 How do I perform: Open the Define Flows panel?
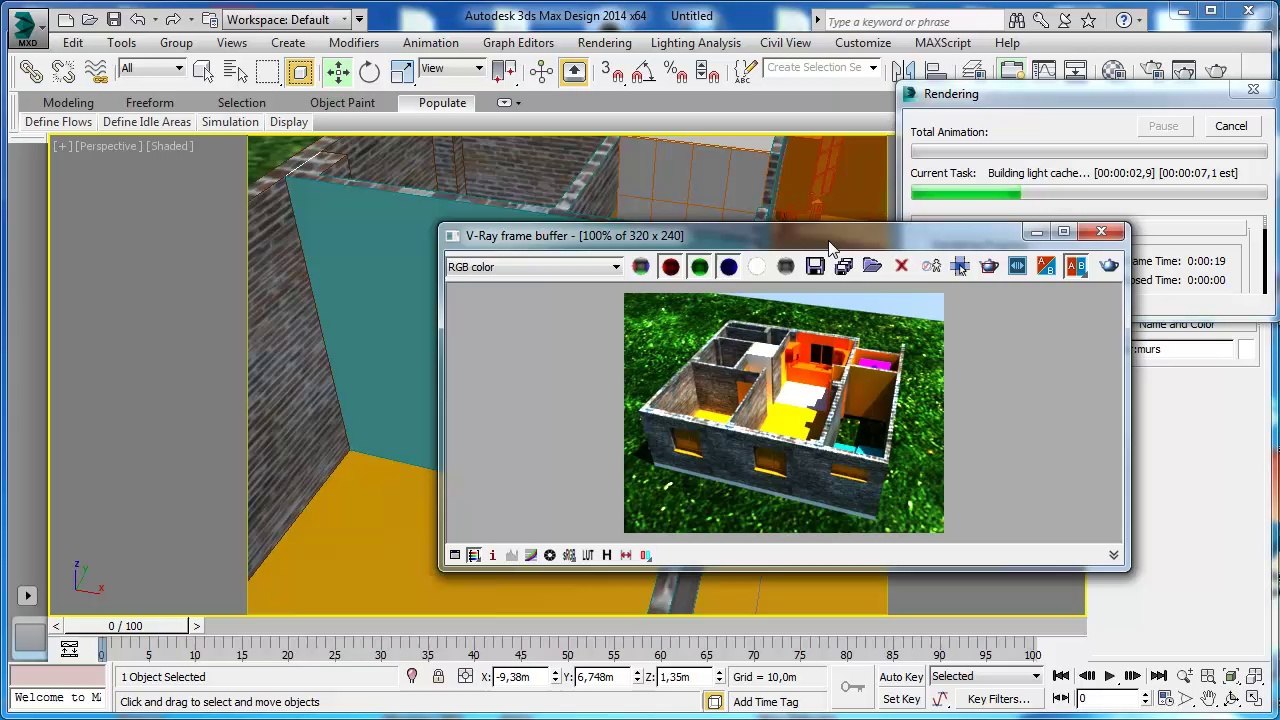click(x=58, y=122)
